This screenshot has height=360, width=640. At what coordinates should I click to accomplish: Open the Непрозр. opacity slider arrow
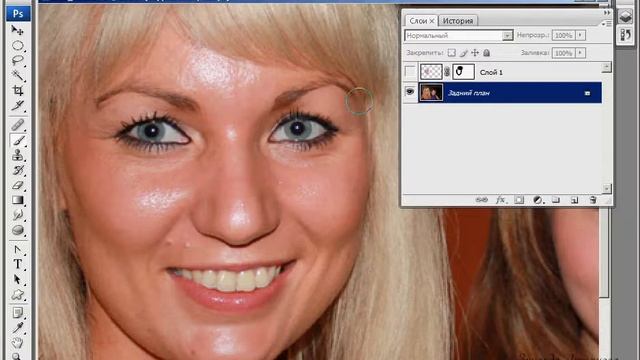(x=580, y=36)
